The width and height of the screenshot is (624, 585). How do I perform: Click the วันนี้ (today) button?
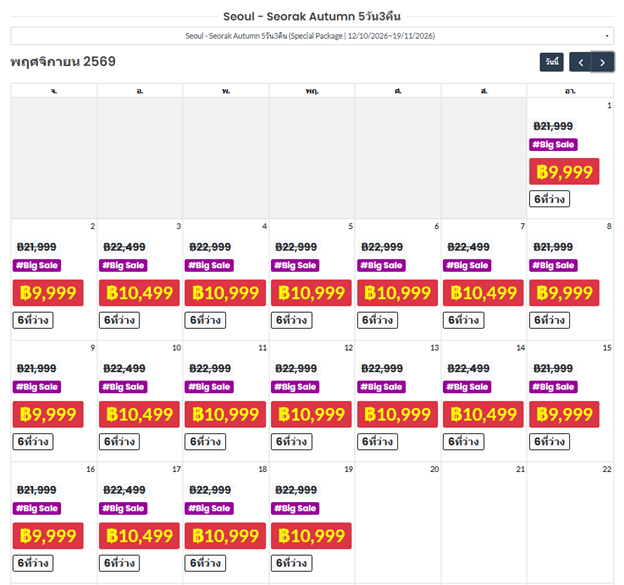coord(552,62)
